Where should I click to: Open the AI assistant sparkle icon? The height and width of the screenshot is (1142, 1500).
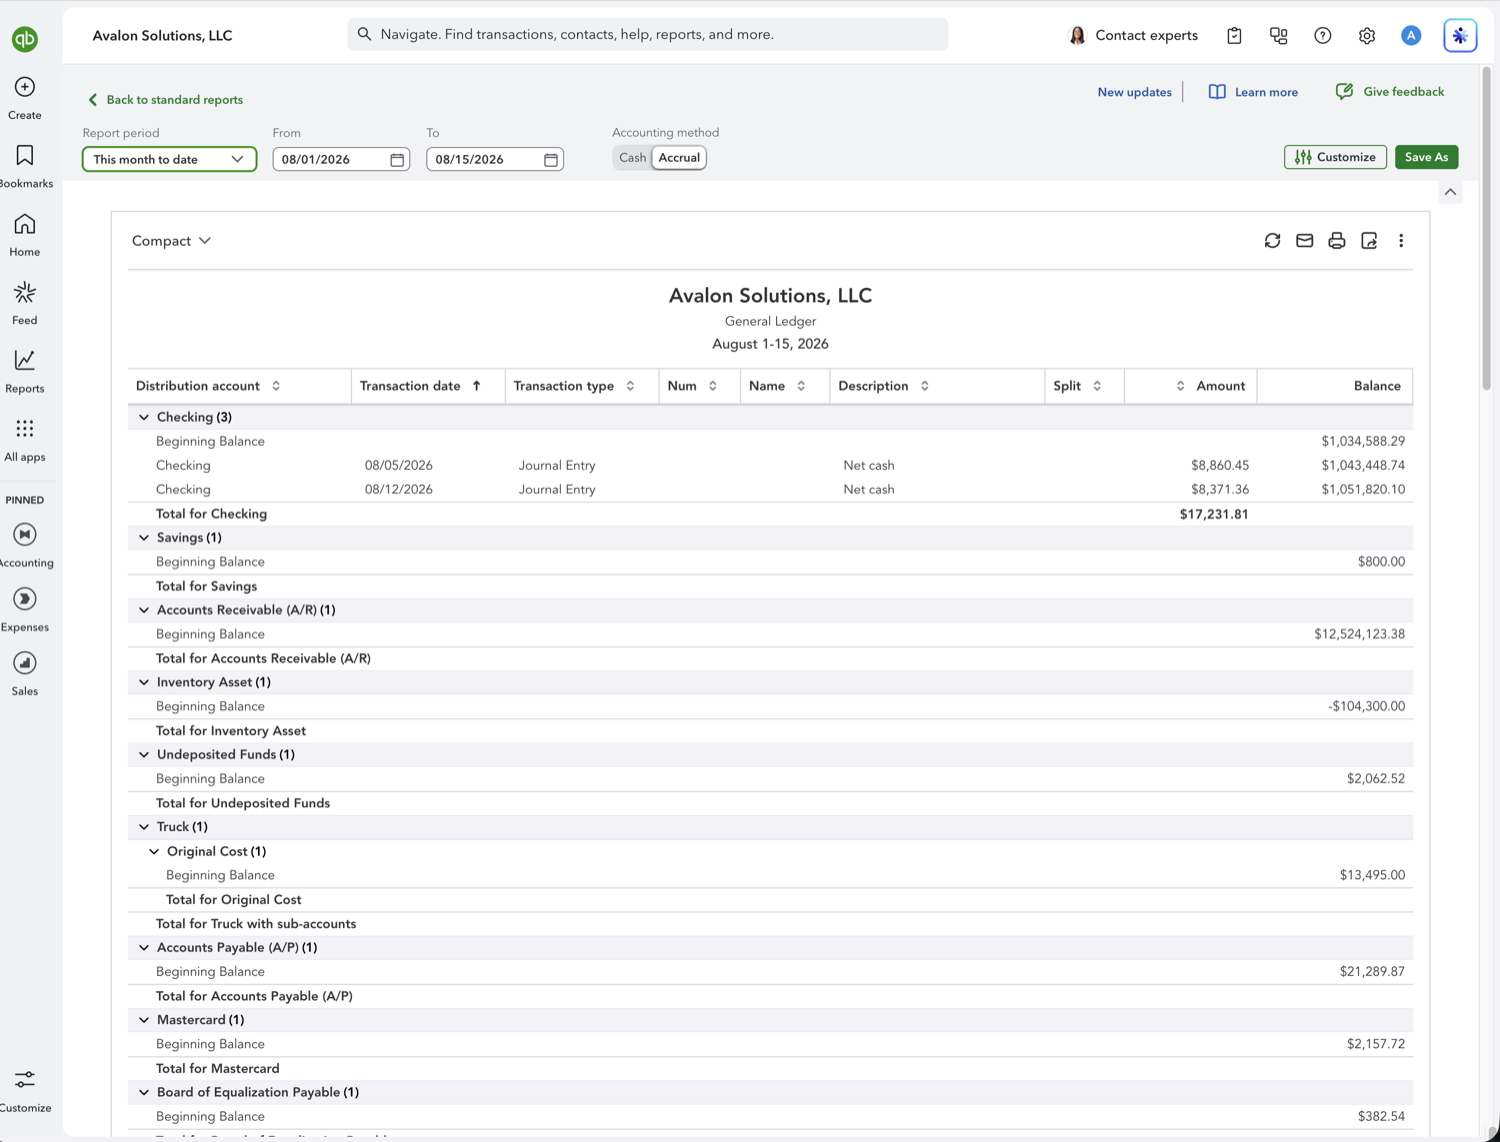1460,35
